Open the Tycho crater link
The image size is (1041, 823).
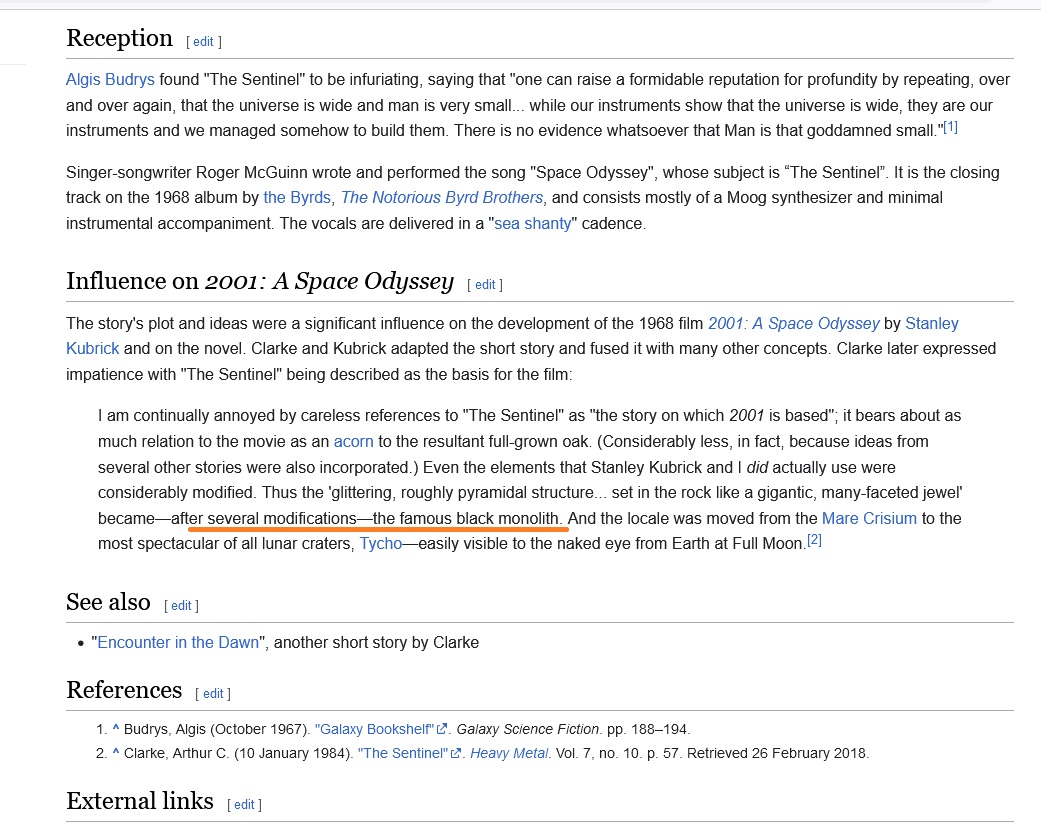[380, 544]
